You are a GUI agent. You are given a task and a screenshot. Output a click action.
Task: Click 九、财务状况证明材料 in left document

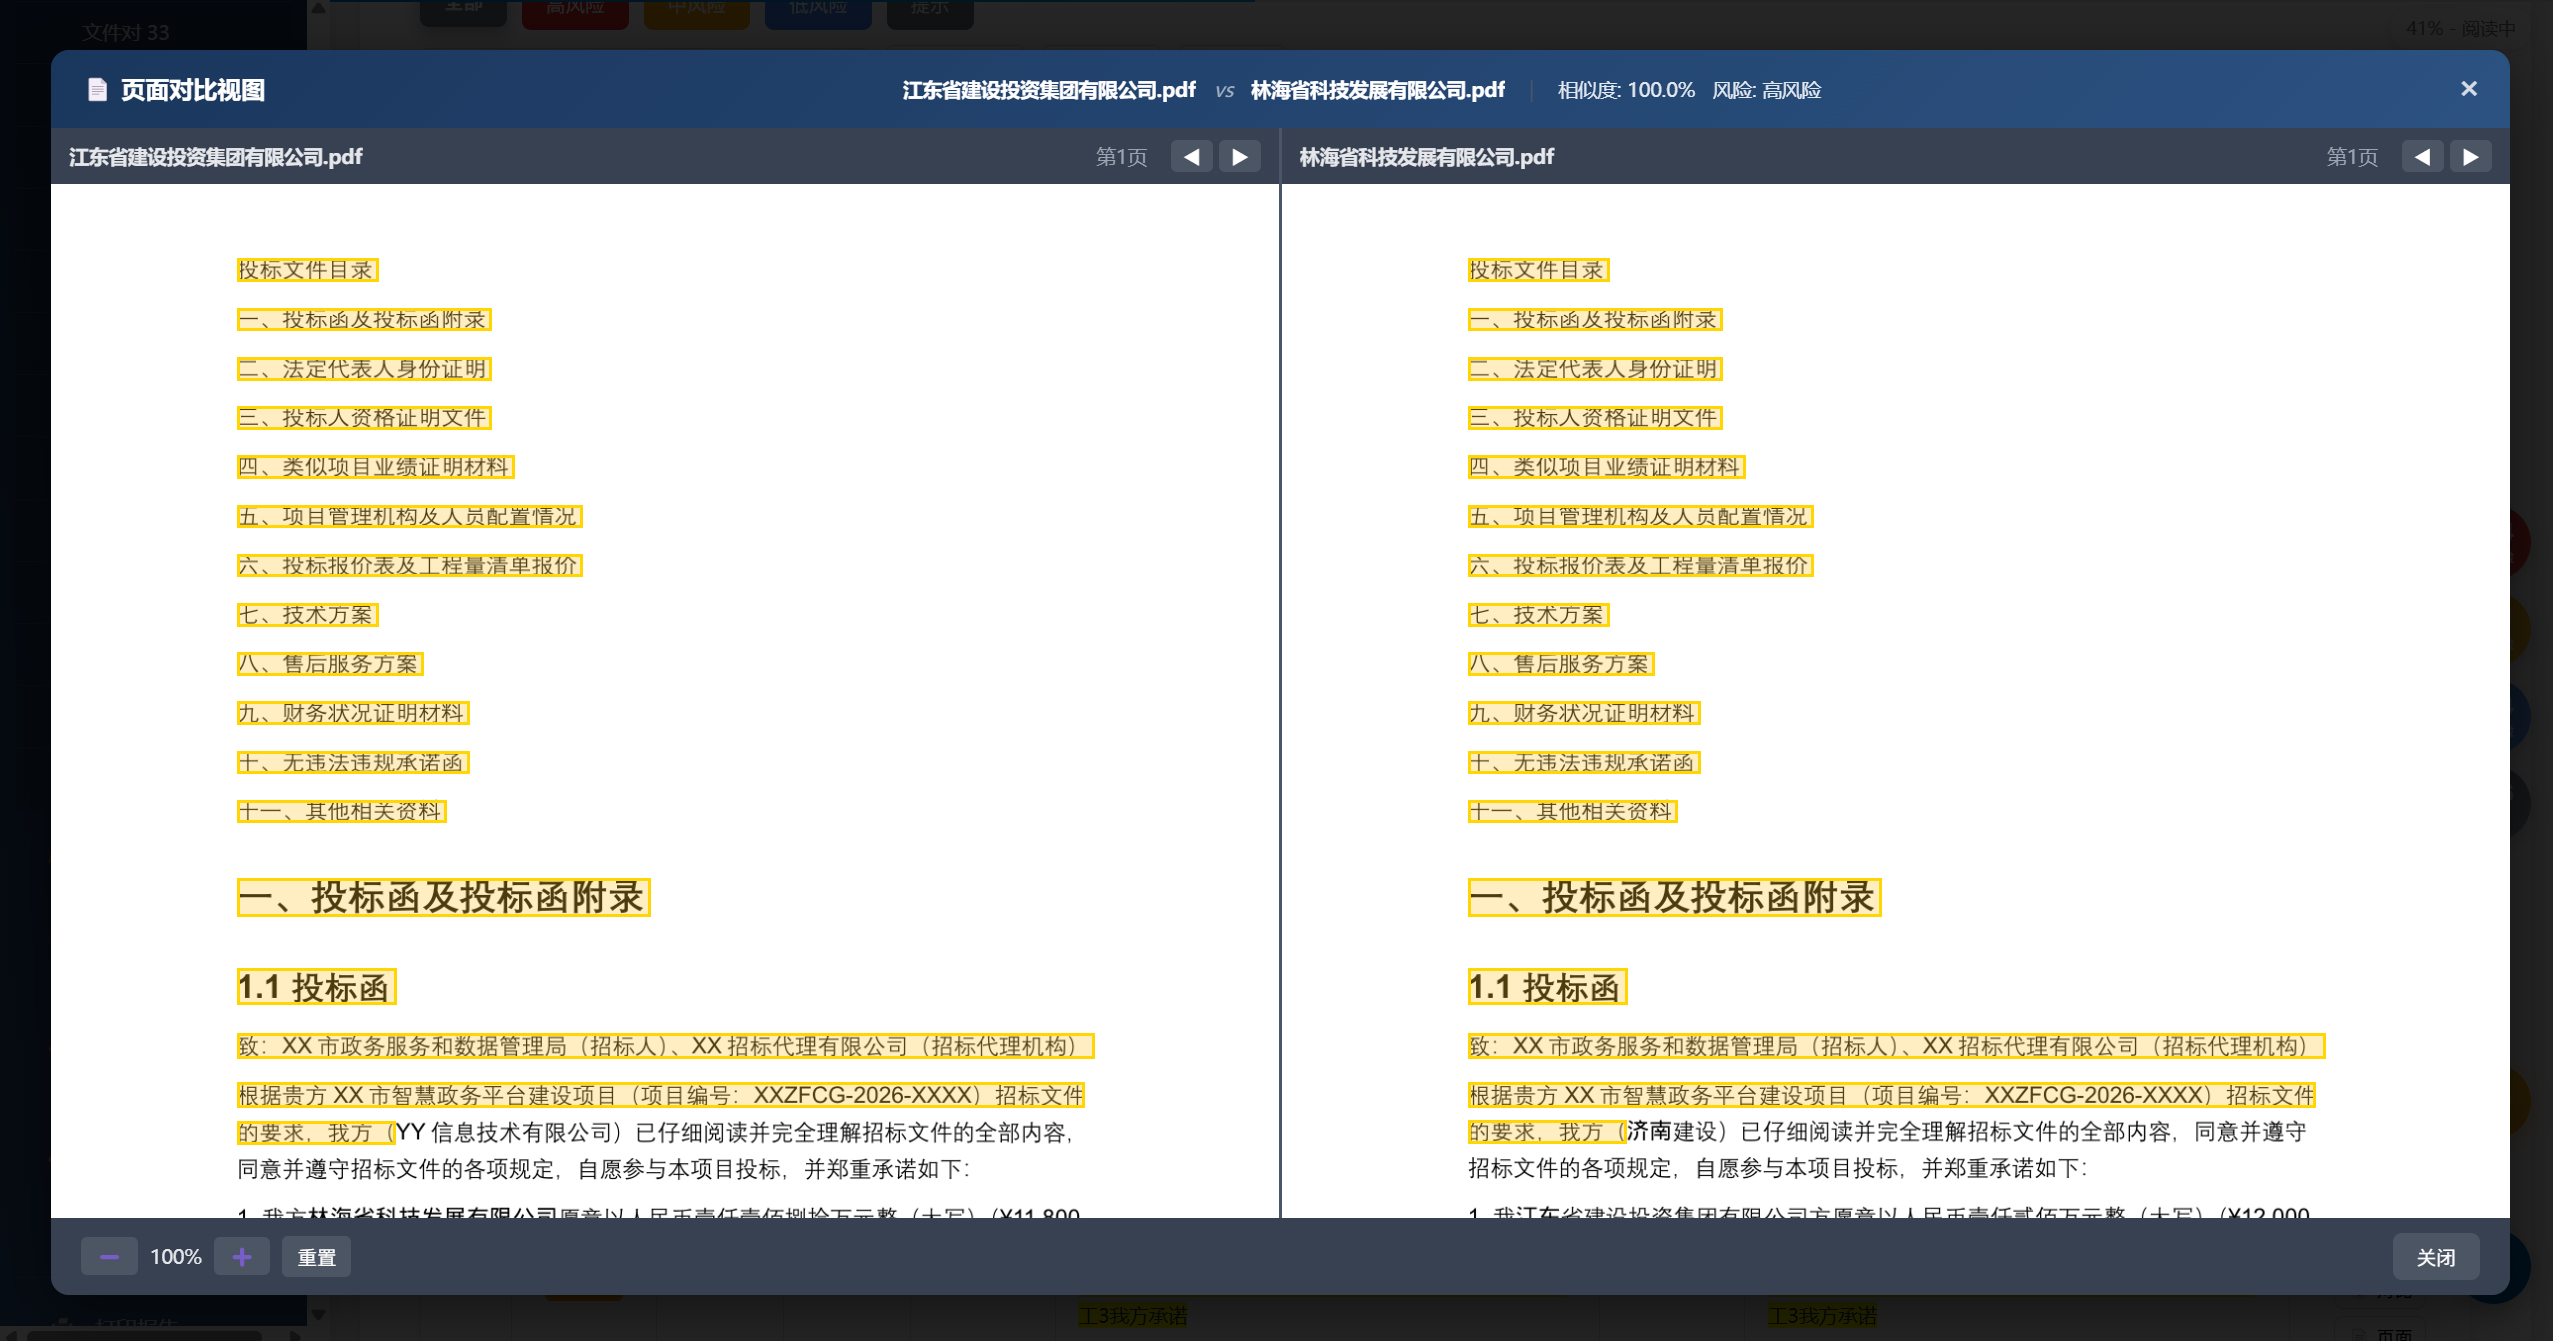353,712
